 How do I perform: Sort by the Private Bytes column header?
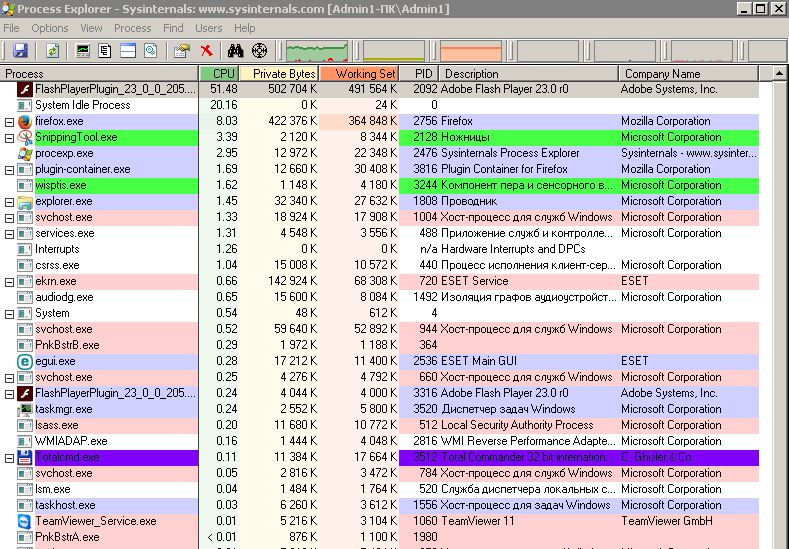point(278,74)
